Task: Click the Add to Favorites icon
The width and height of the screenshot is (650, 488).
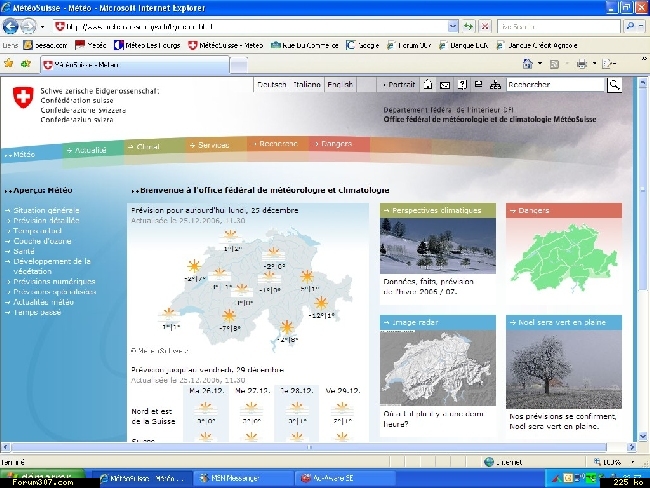Action: [26, 63]
